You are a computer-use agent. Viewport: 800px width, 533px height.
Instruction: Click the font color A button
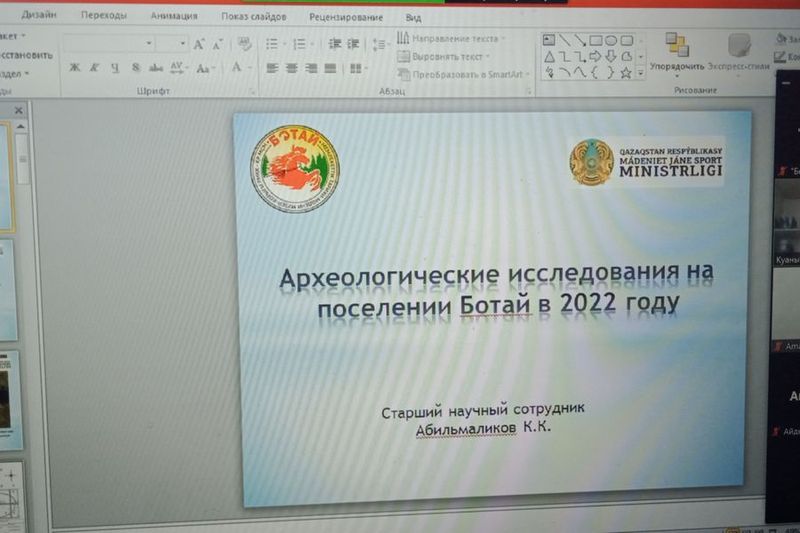click(237, 68)
